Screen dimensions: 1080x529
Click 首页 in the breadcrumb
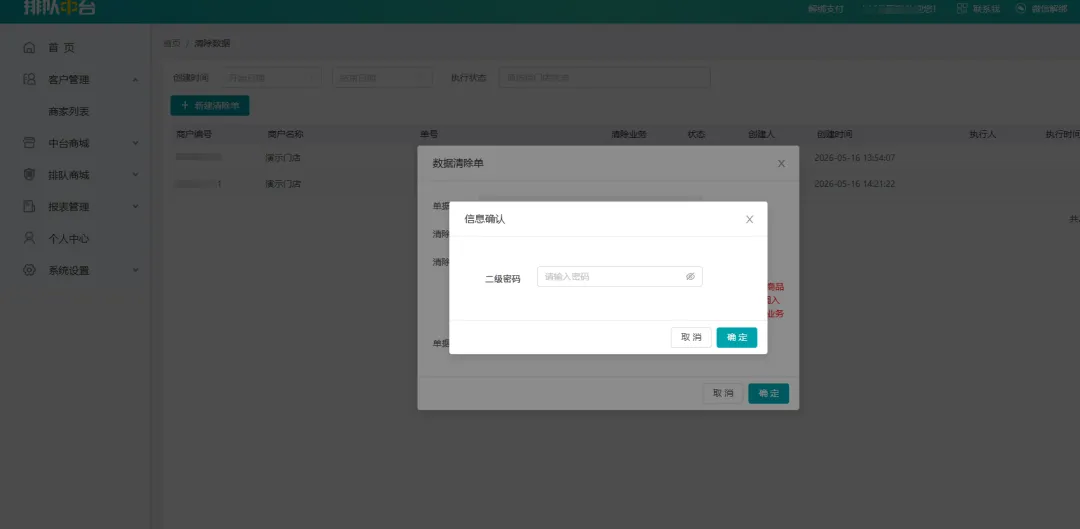(172, 43)
